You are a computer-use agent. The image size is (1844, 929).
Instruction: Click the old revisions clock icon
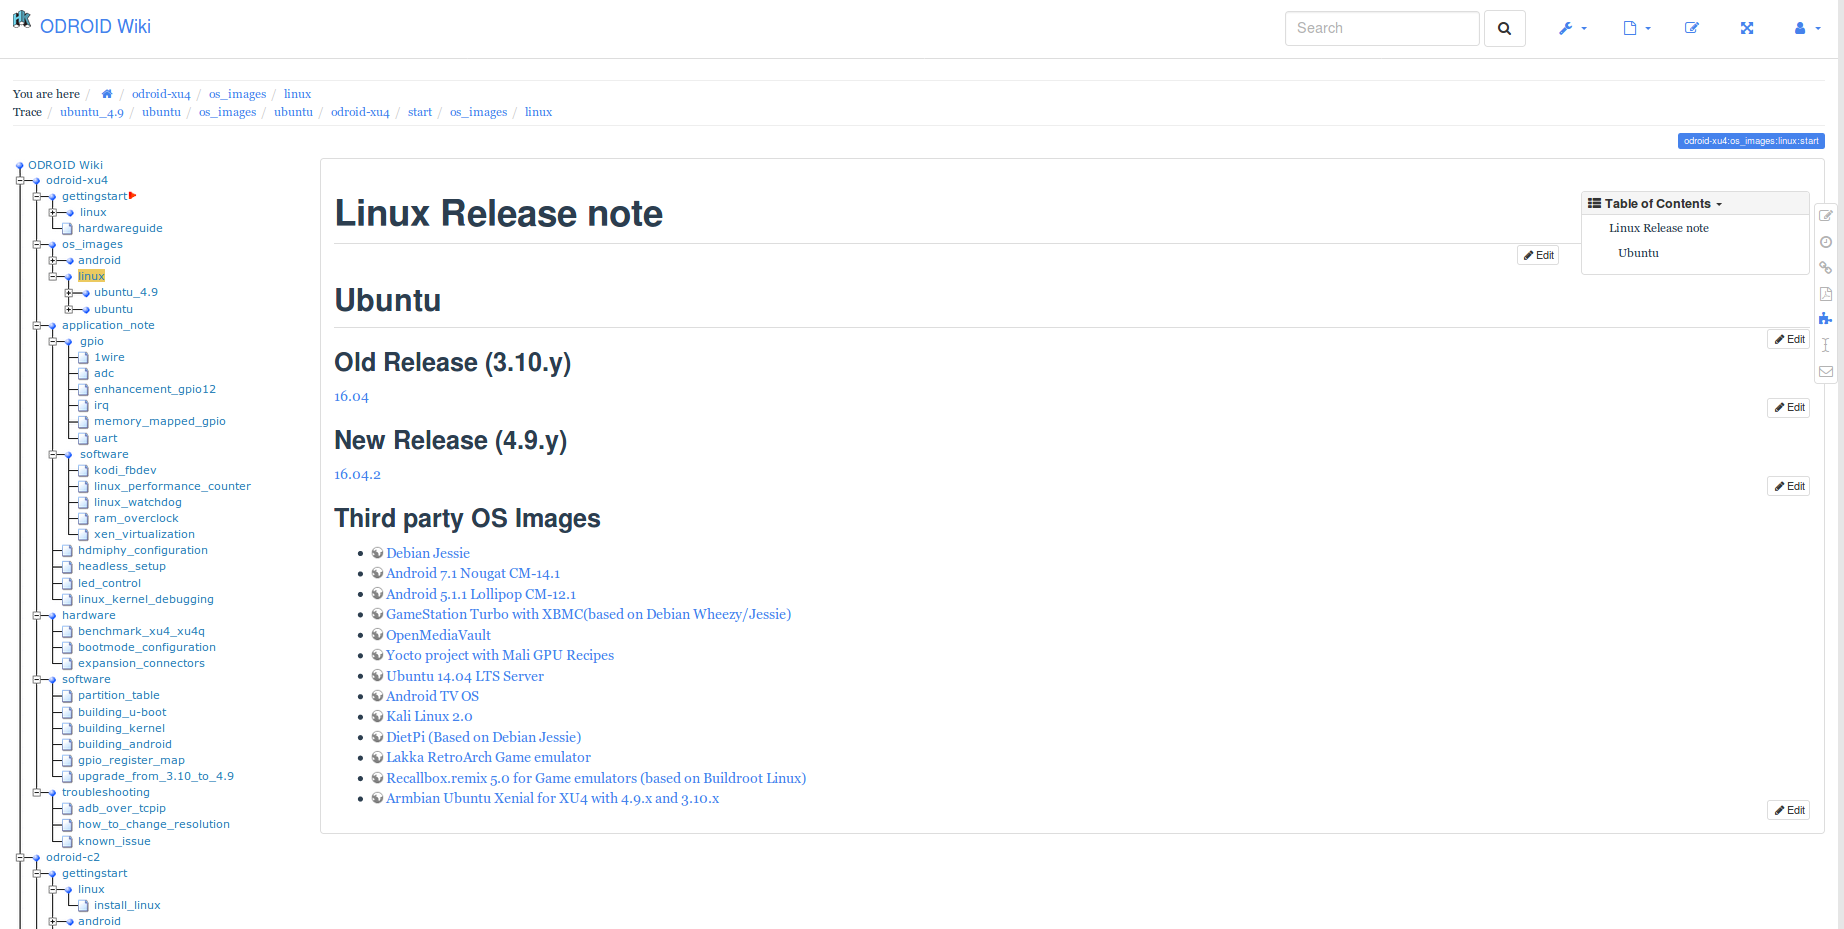pos(1826,242)
